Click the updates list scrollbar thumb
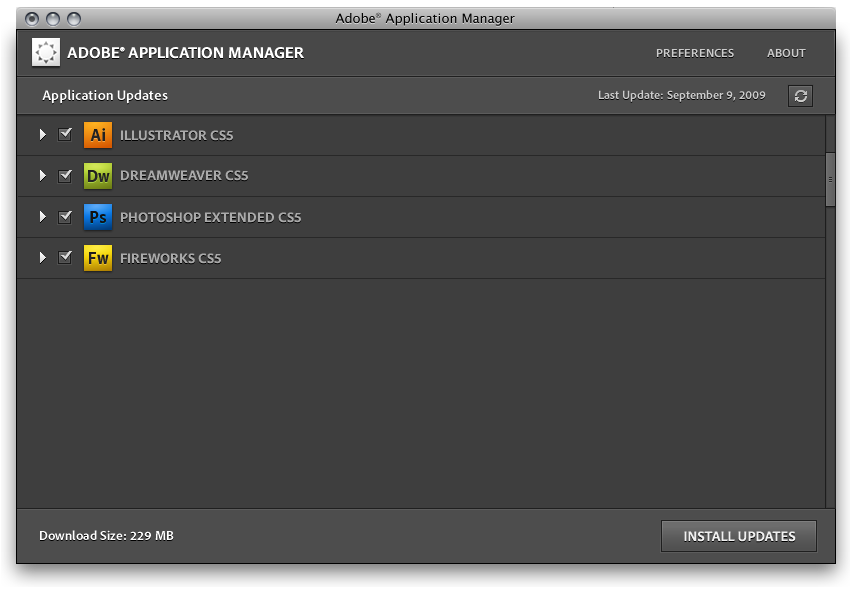Viewport: 850px width, 600px height. pyautogui.click(x=830, y=179)
